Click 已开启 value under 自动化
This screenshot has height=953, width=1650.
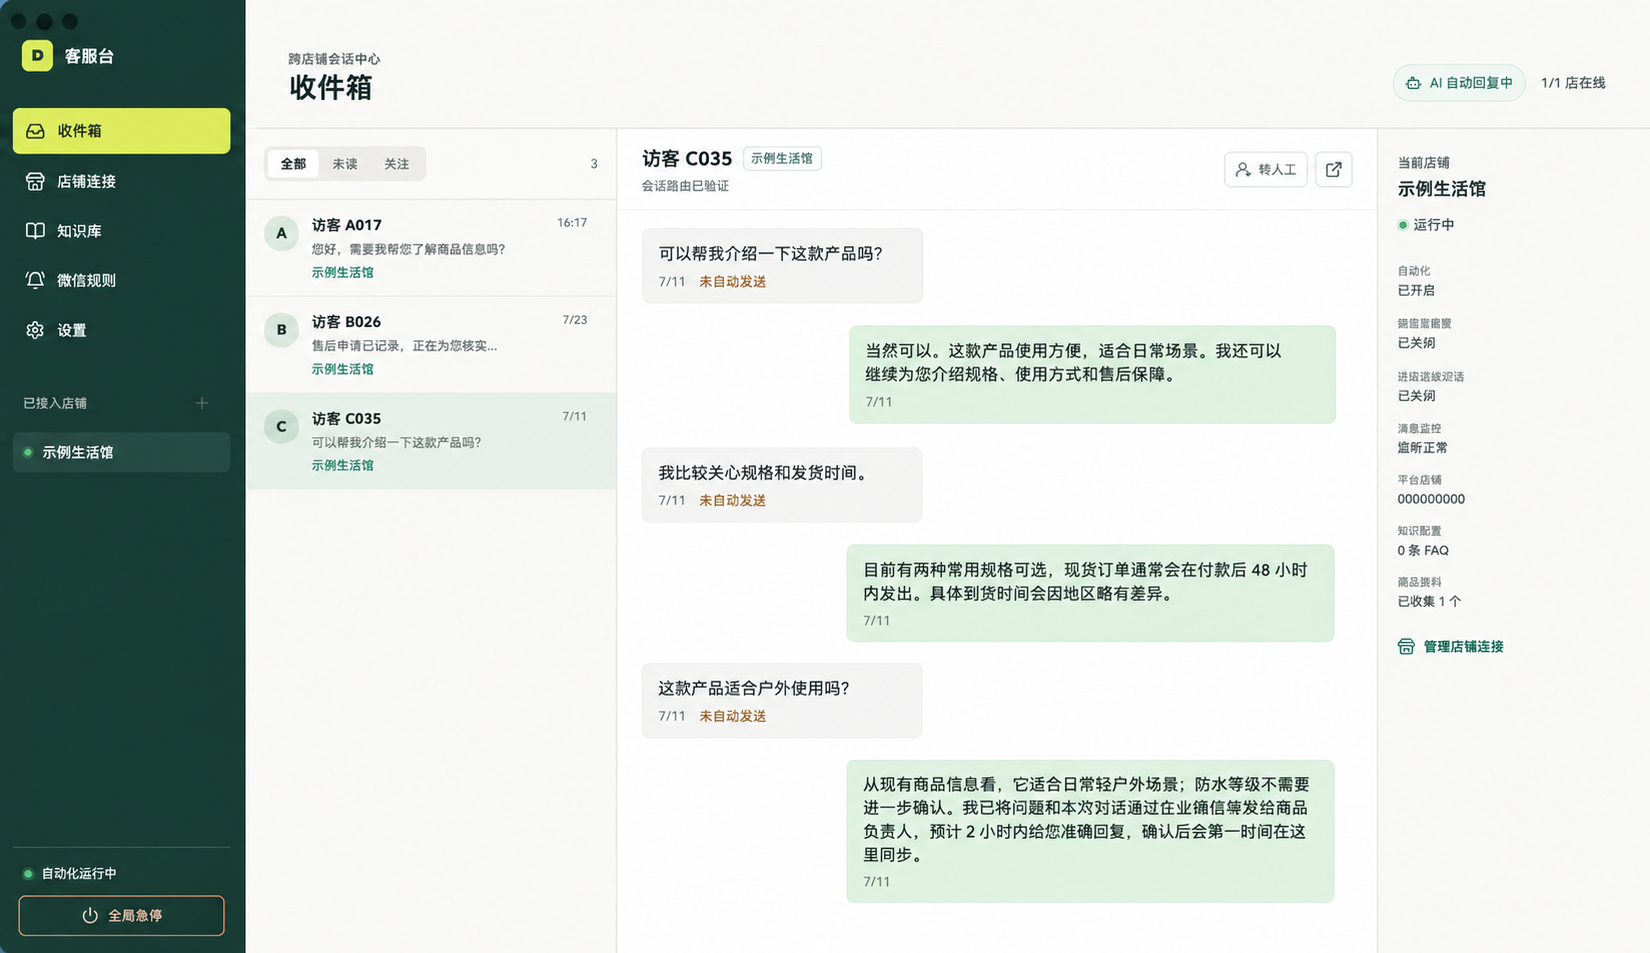1416,291
